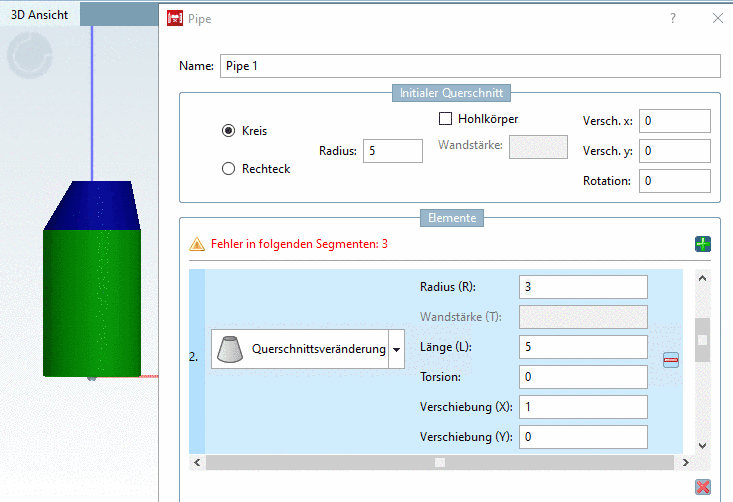This screenshot has height=502, width=733.
Task: Click the horizontal scrollbar right arrow
Action: tap(685, 462)
